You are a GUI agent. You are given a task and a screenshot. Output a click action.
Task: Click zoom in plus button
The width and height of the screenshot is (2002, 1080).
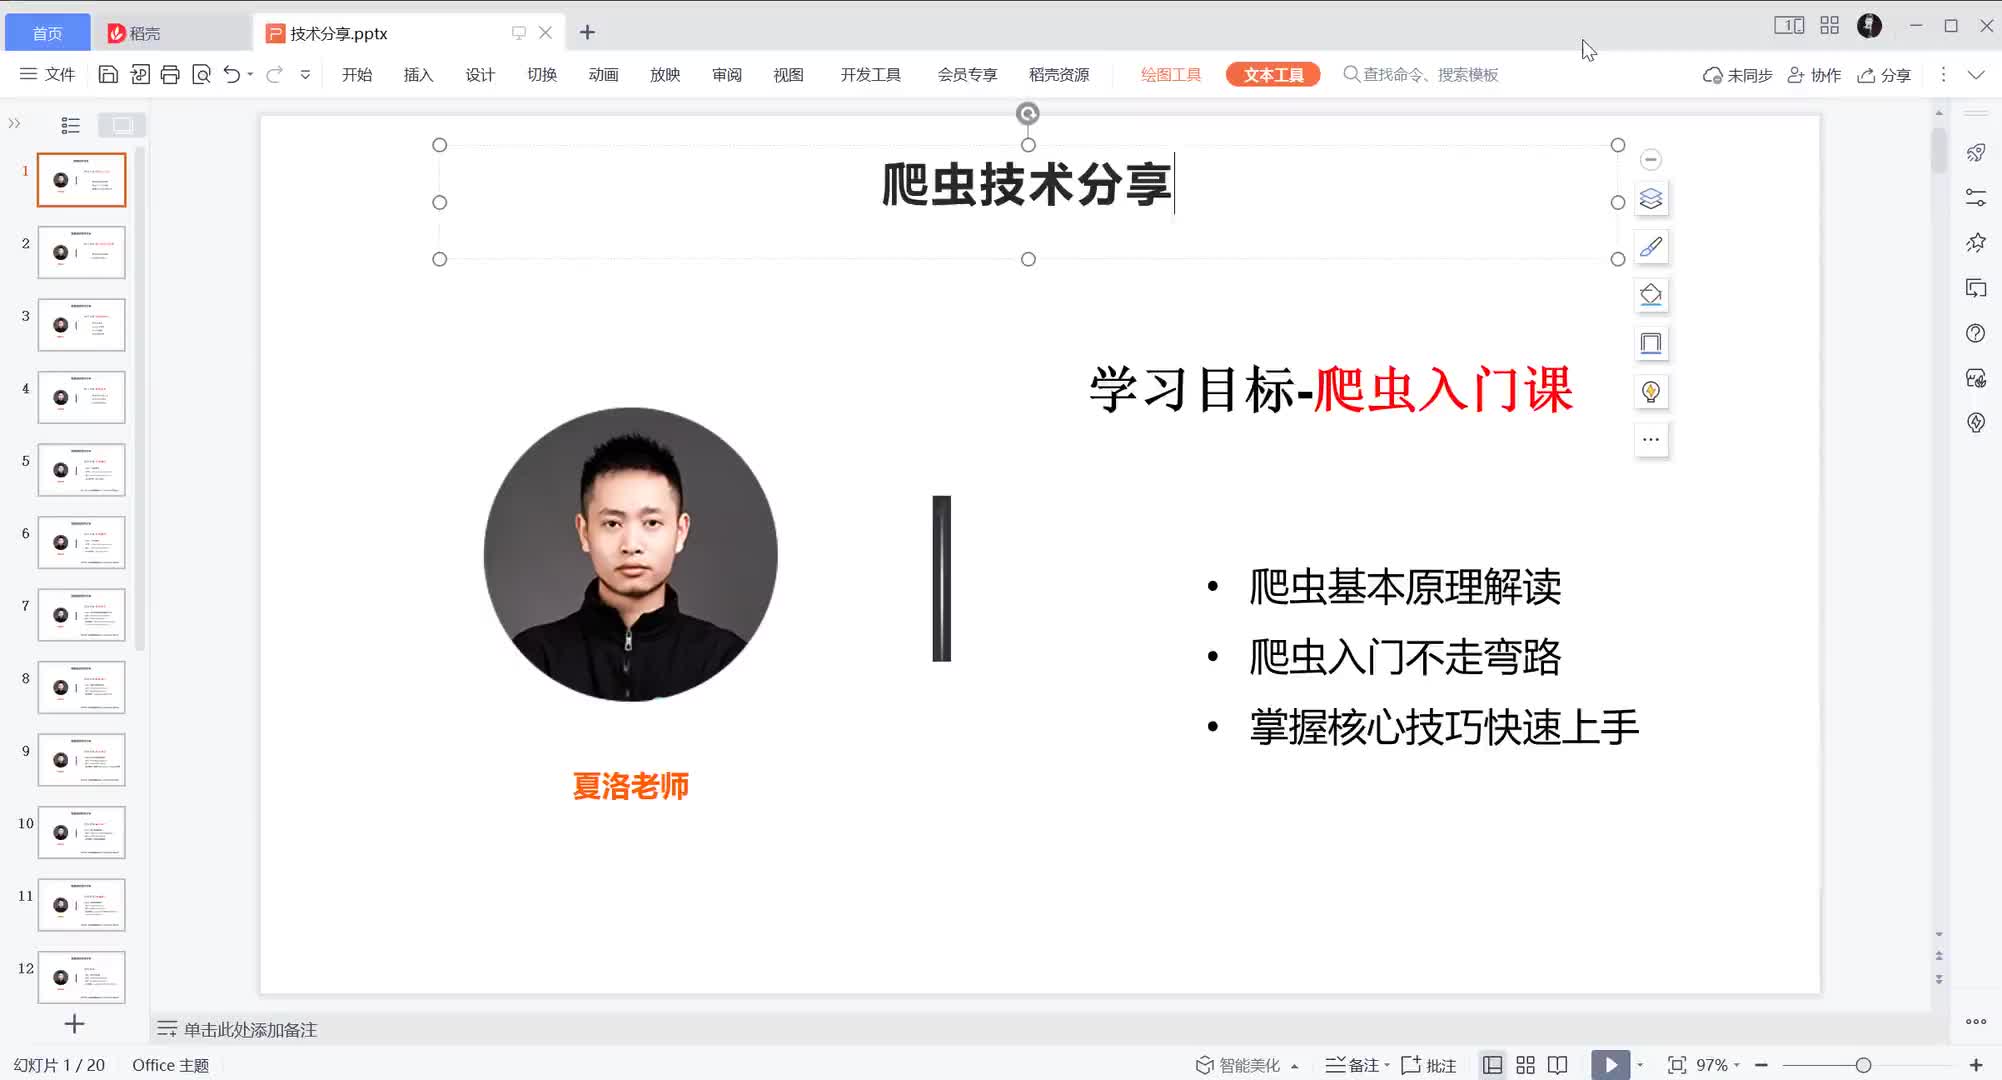(x=1976, y=1065)
